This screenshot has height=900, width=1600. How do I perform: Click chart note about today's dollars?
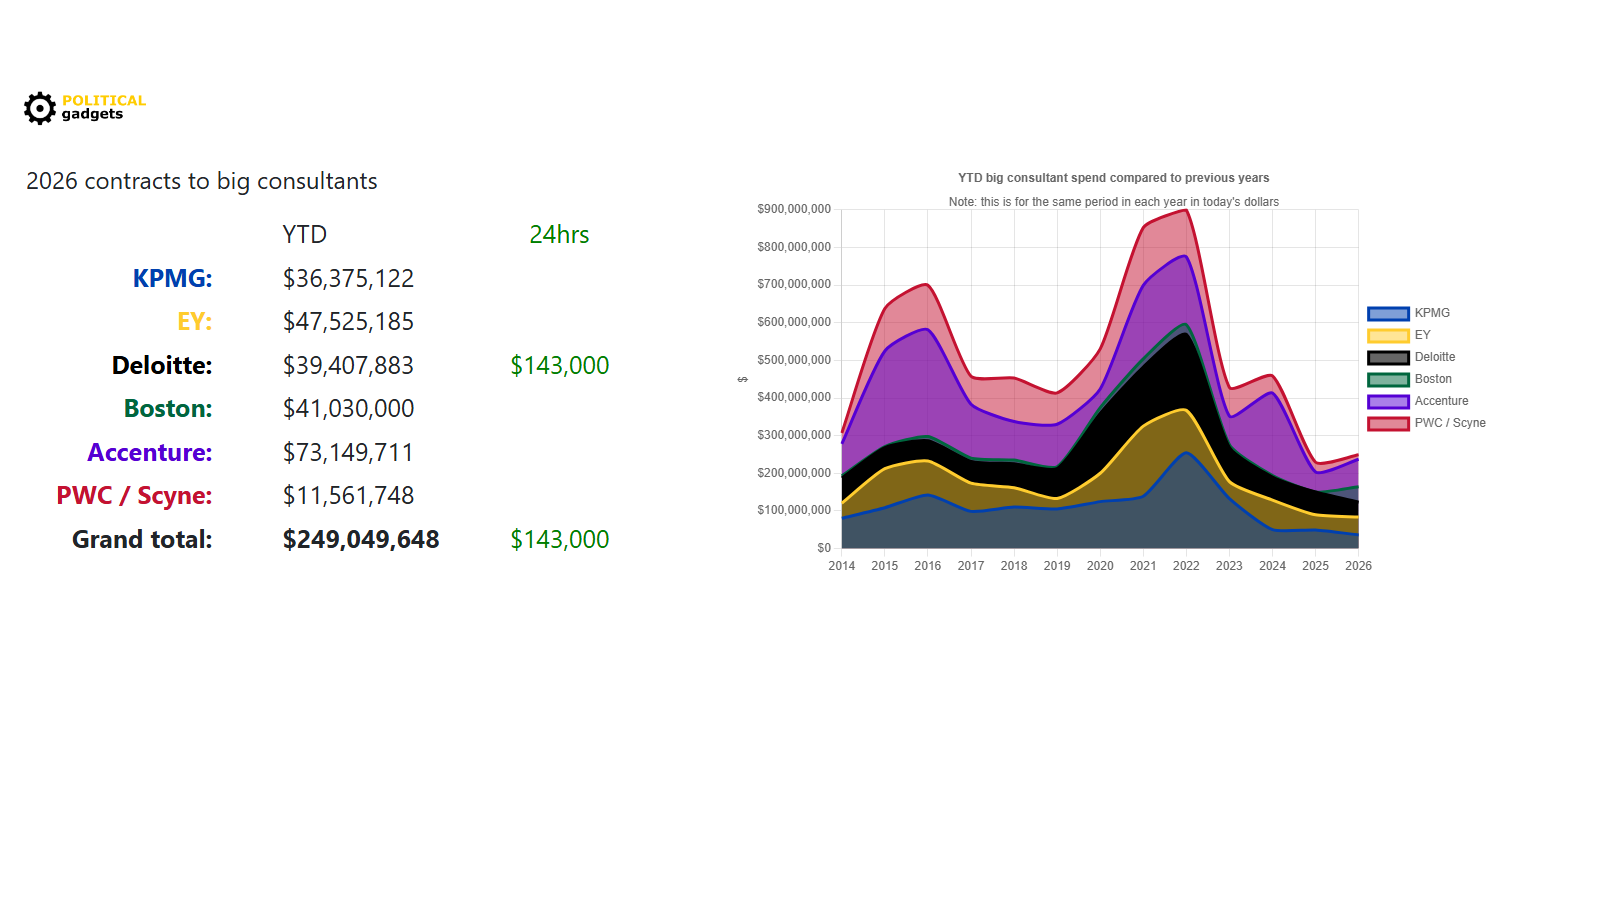1113,202
